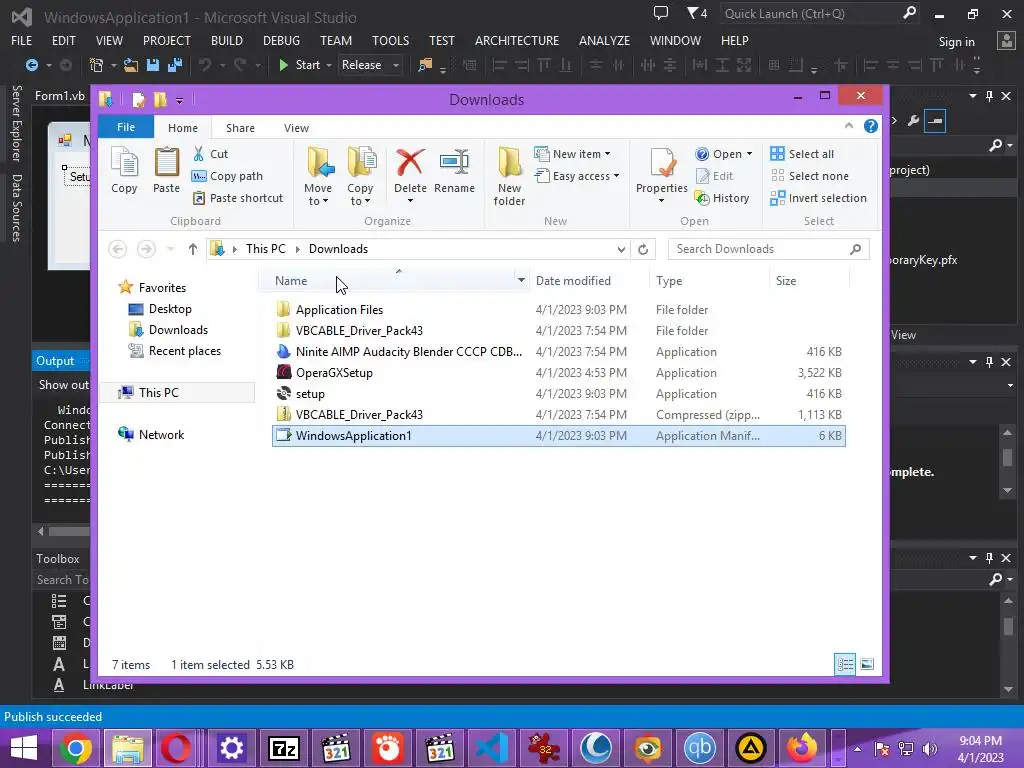Click Invert selection

tap(819, 198)
